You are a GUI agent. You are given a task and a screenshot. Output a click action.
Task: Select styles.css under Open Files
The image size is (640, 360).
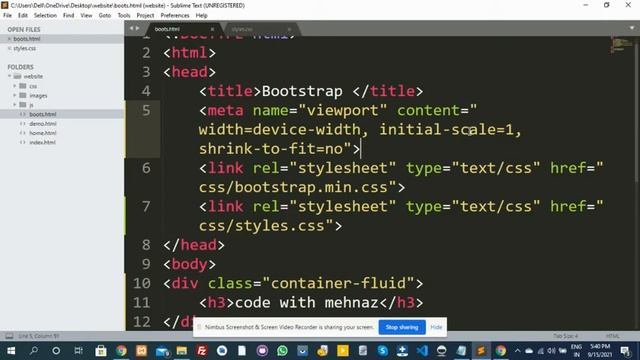(24, 48)
